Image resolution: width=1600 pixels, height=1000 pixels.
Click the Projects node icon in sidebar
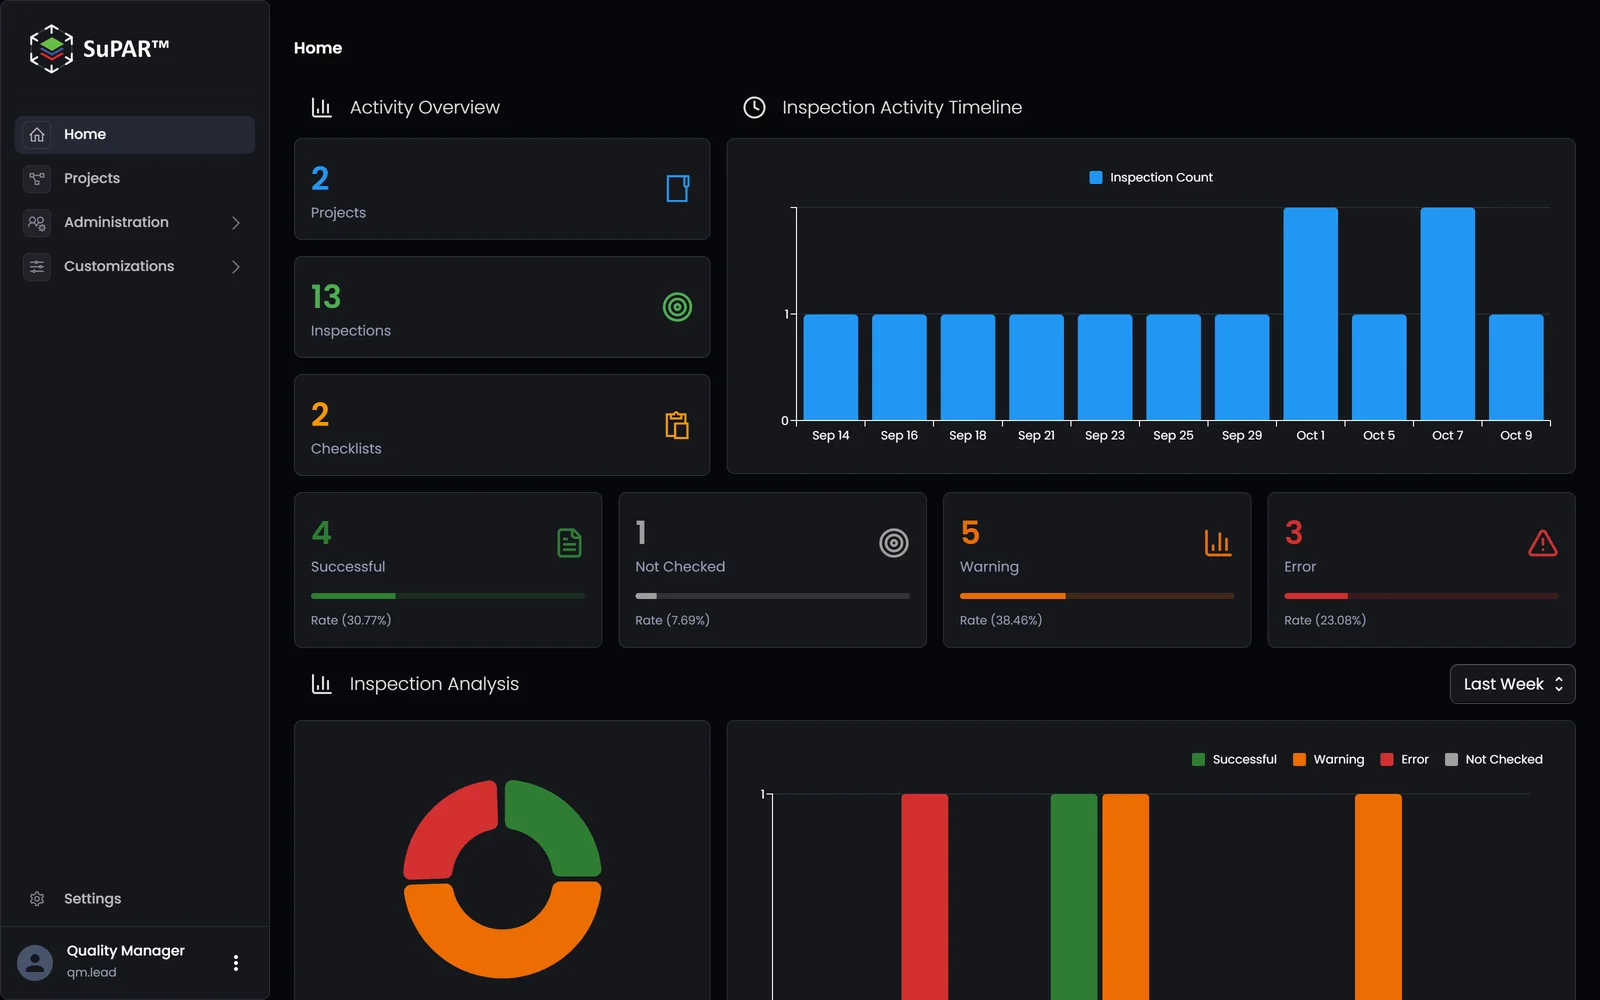click(x=37, y=178)
